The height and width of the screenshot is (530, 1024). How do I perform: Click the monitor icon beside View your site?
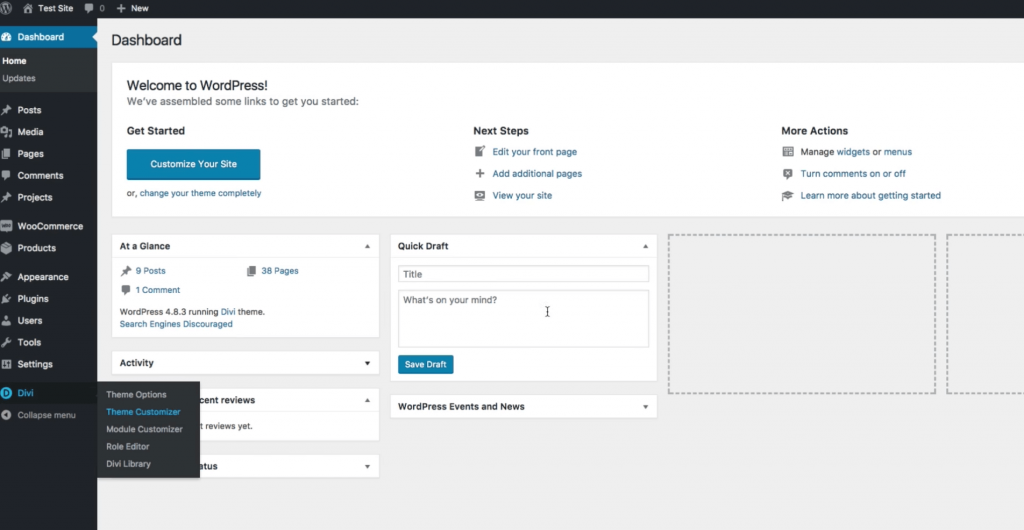(x=480, y=195)
